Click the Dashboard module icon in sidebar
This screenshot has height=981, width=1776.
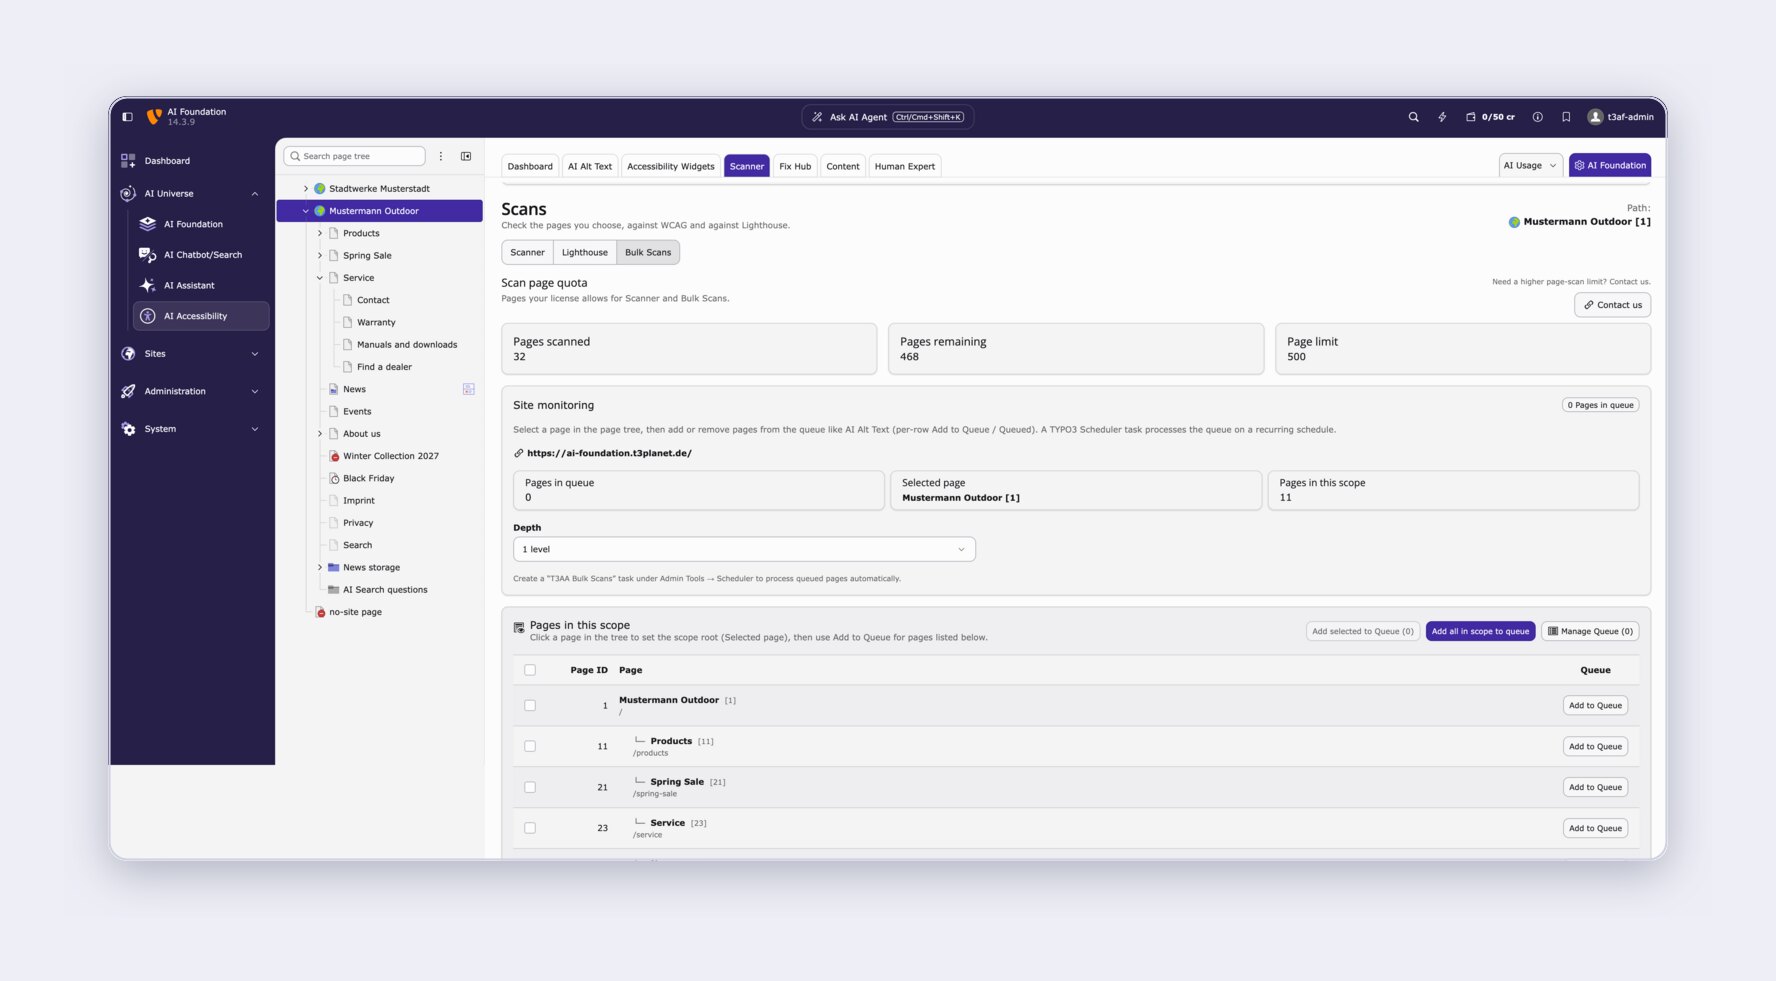(x=128, y=161)
